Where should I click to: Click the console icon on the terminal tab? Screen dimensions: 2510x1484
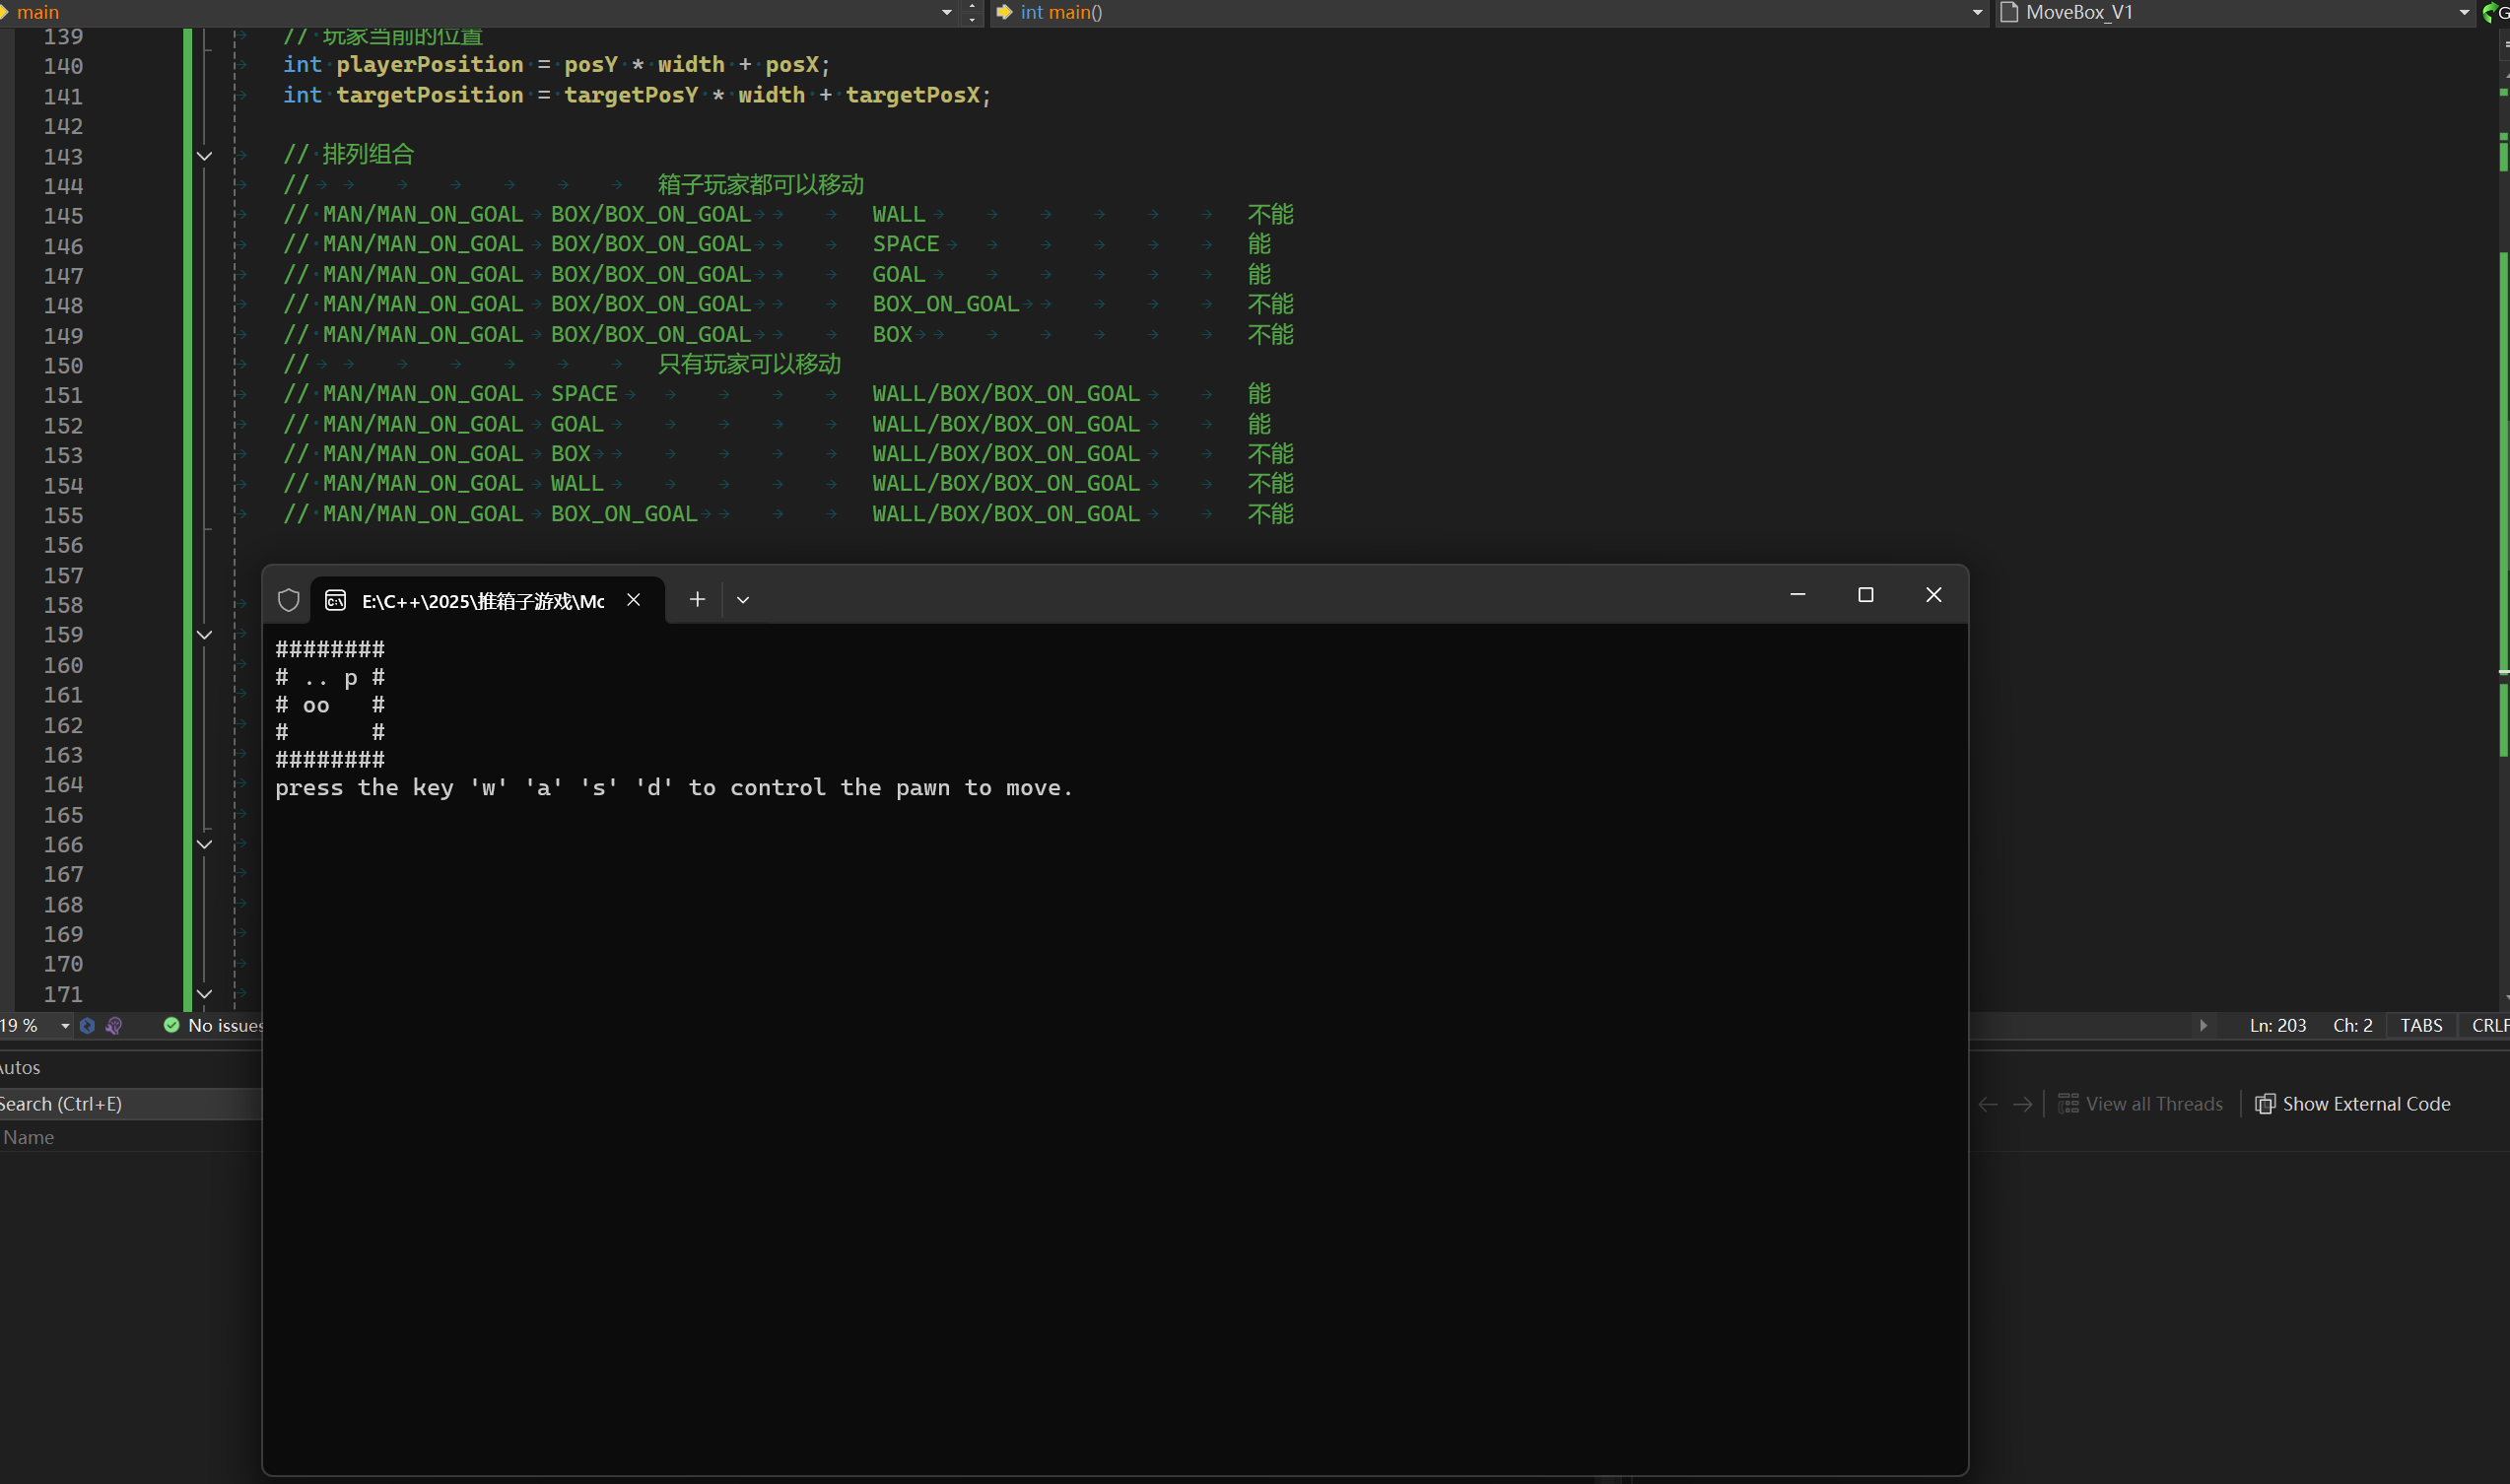(336, 600)
